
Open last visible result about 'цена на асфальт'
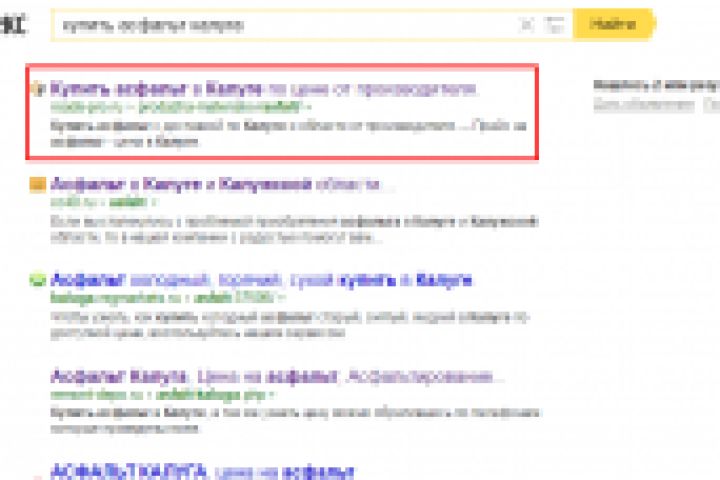coord(202,471)
